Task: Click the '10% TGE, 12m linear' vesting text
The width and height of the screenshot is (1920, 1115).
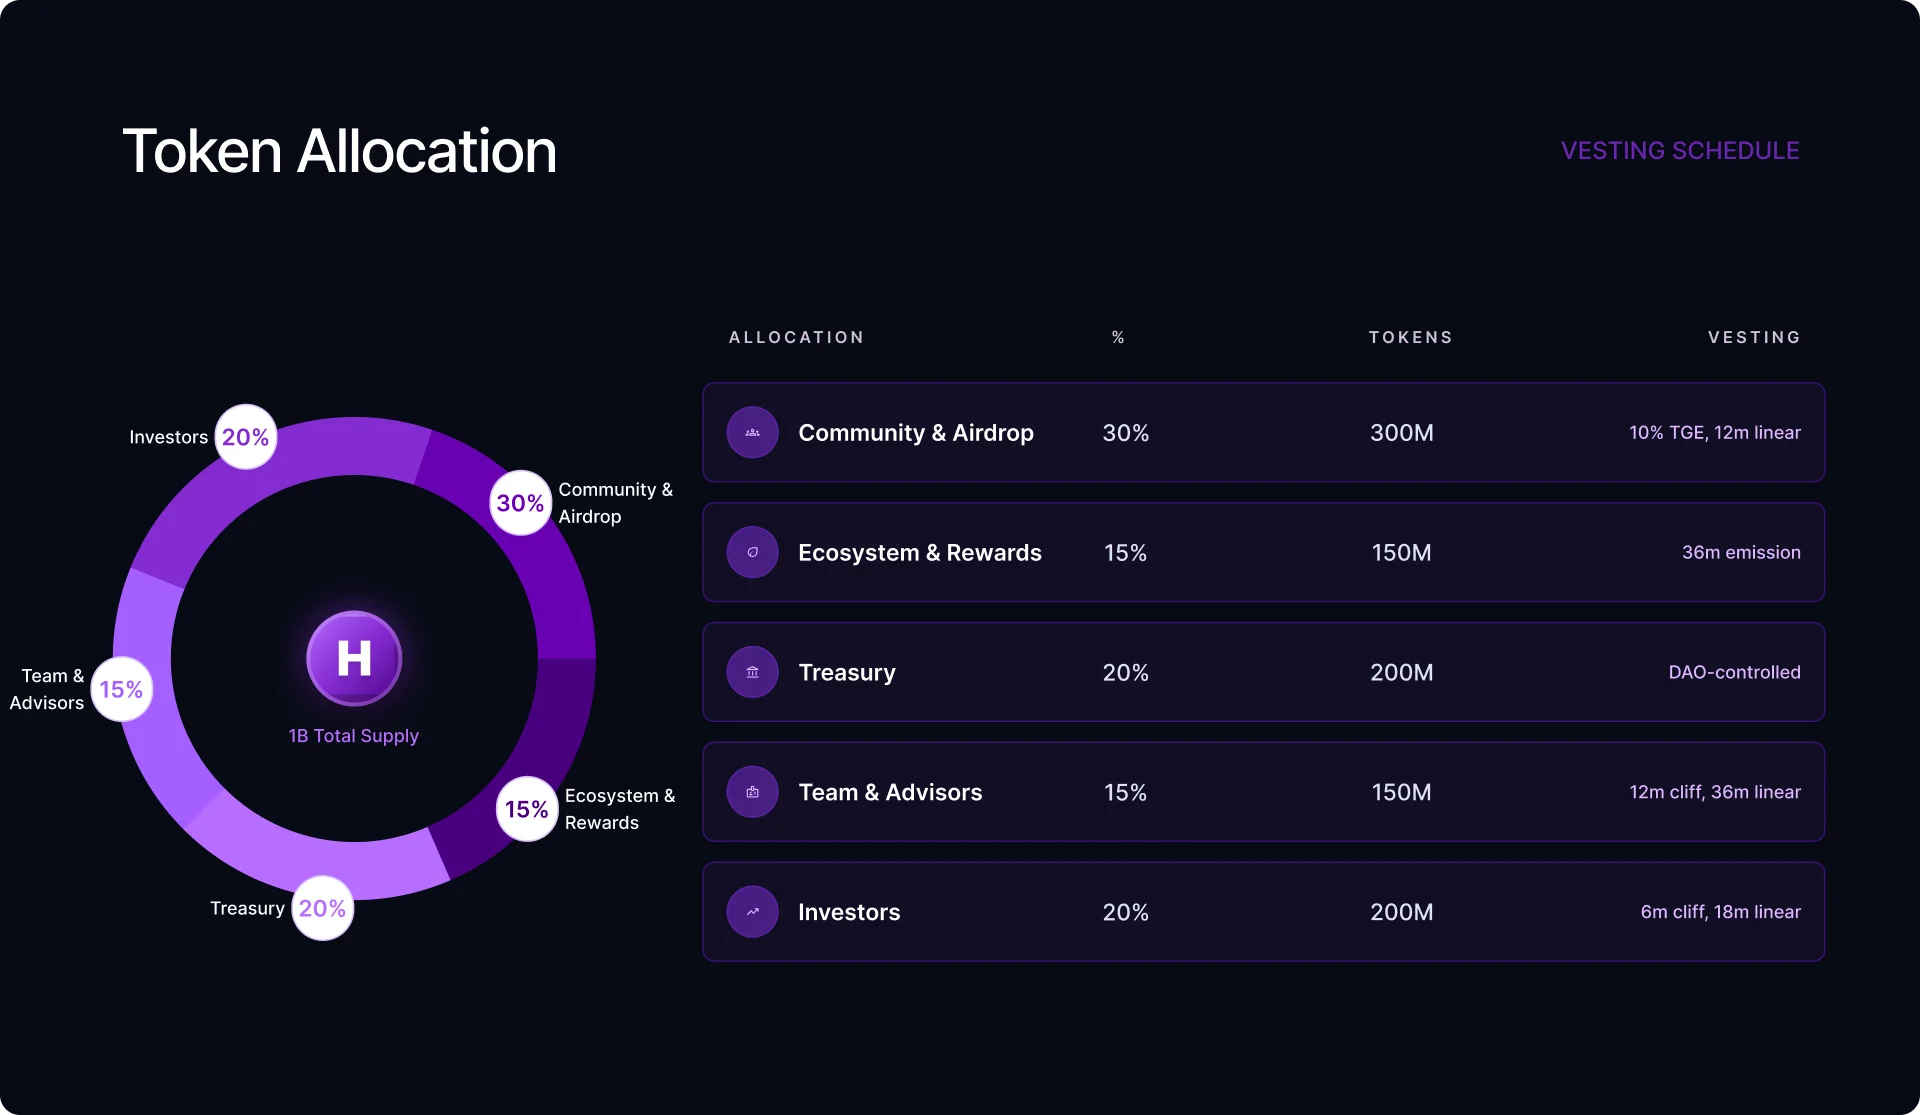Action: click(x=1715, y=433)
